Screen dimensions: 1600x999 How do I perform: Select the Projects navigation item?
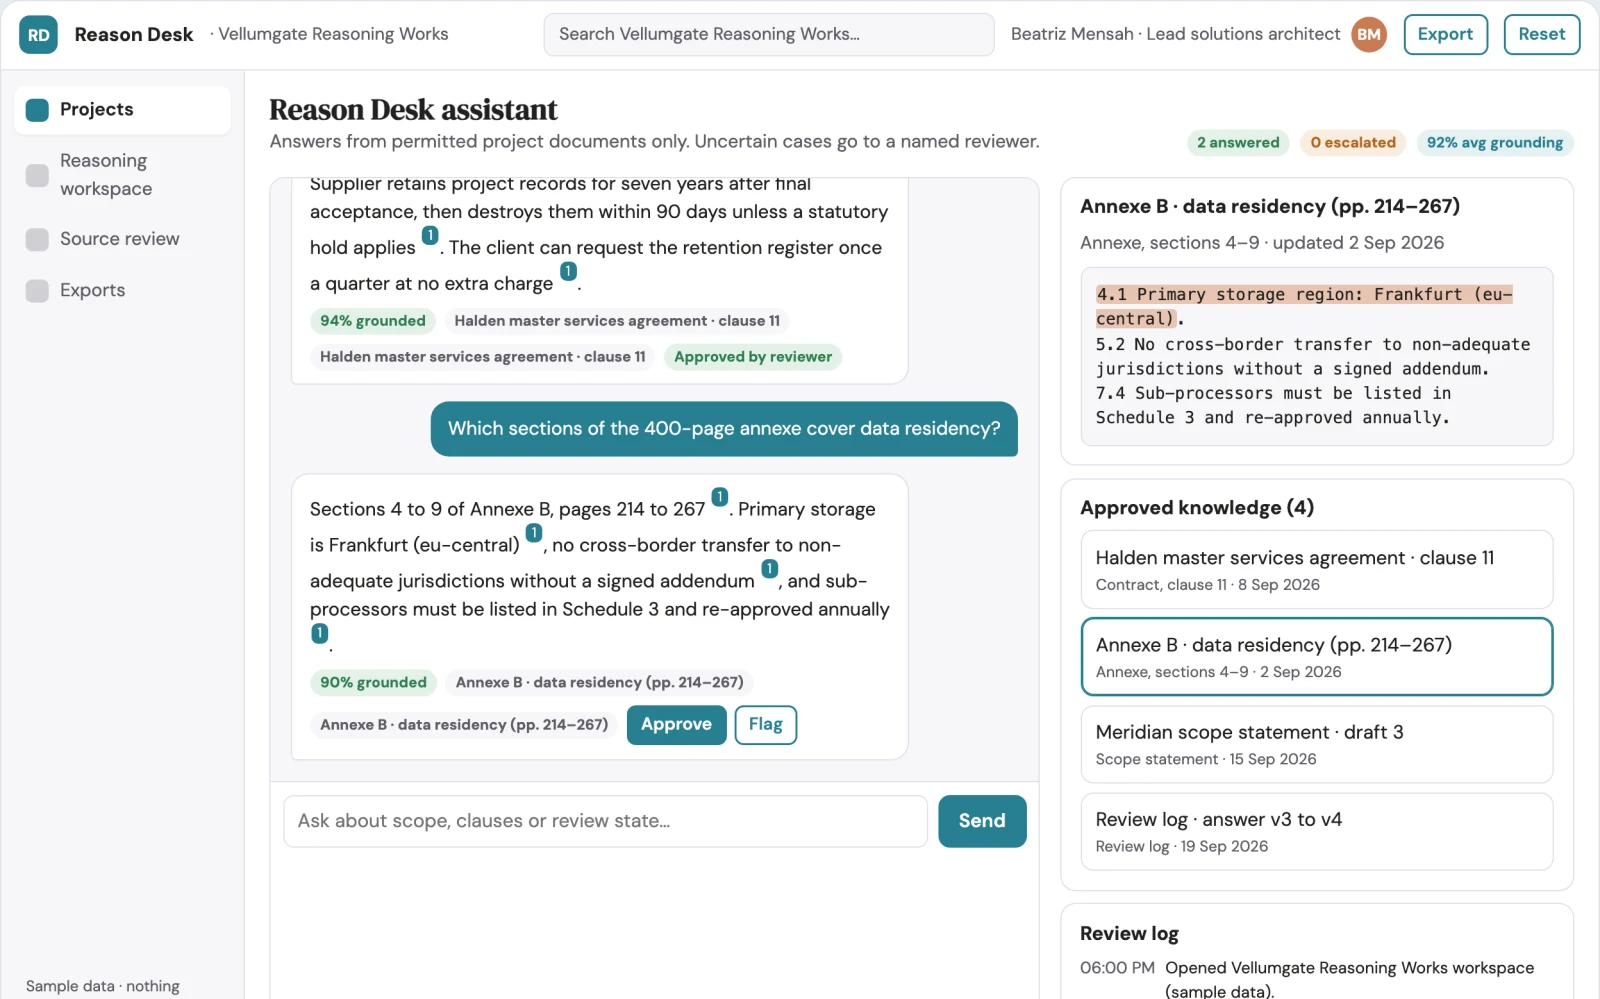(122, 110)
